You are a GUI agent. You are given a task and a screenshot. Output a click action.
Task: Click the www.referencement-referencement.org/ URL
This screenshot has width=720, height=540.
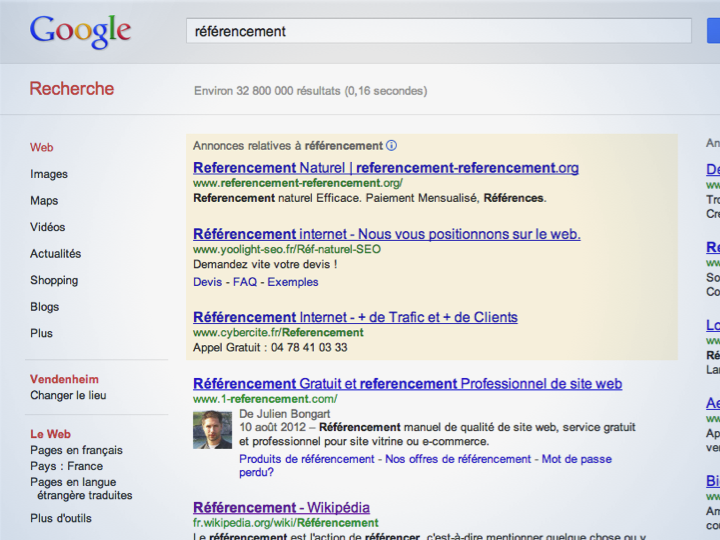point(298,183)
